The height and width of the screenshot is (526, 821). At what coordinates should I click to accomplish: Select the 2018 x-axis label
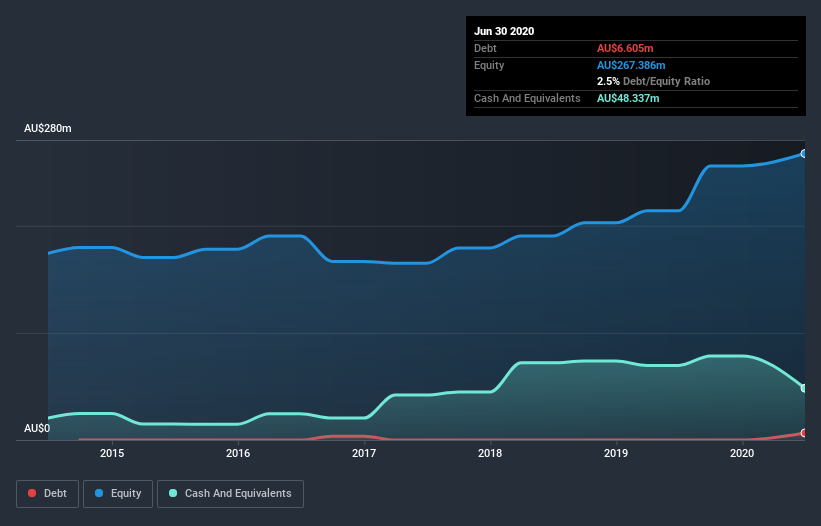pyautogui.click(x=490, y=453)
